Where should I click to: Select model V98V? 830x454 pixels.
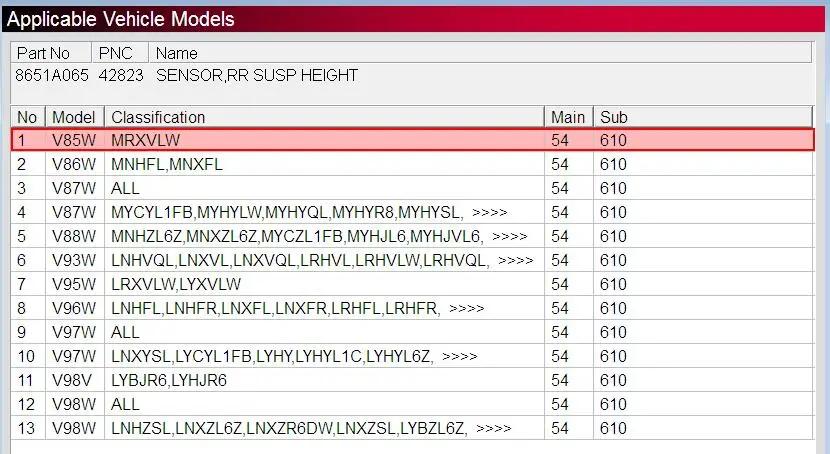[x=73, y=380]
